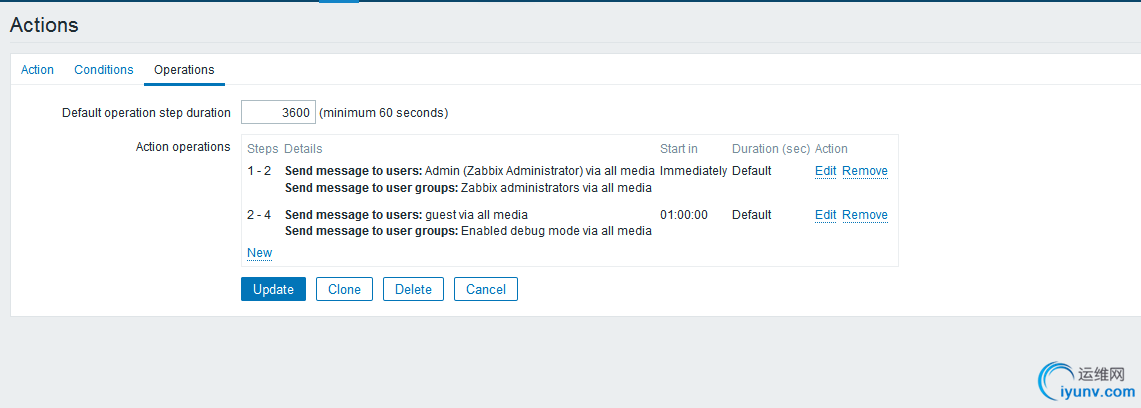Clone this action

344,290
